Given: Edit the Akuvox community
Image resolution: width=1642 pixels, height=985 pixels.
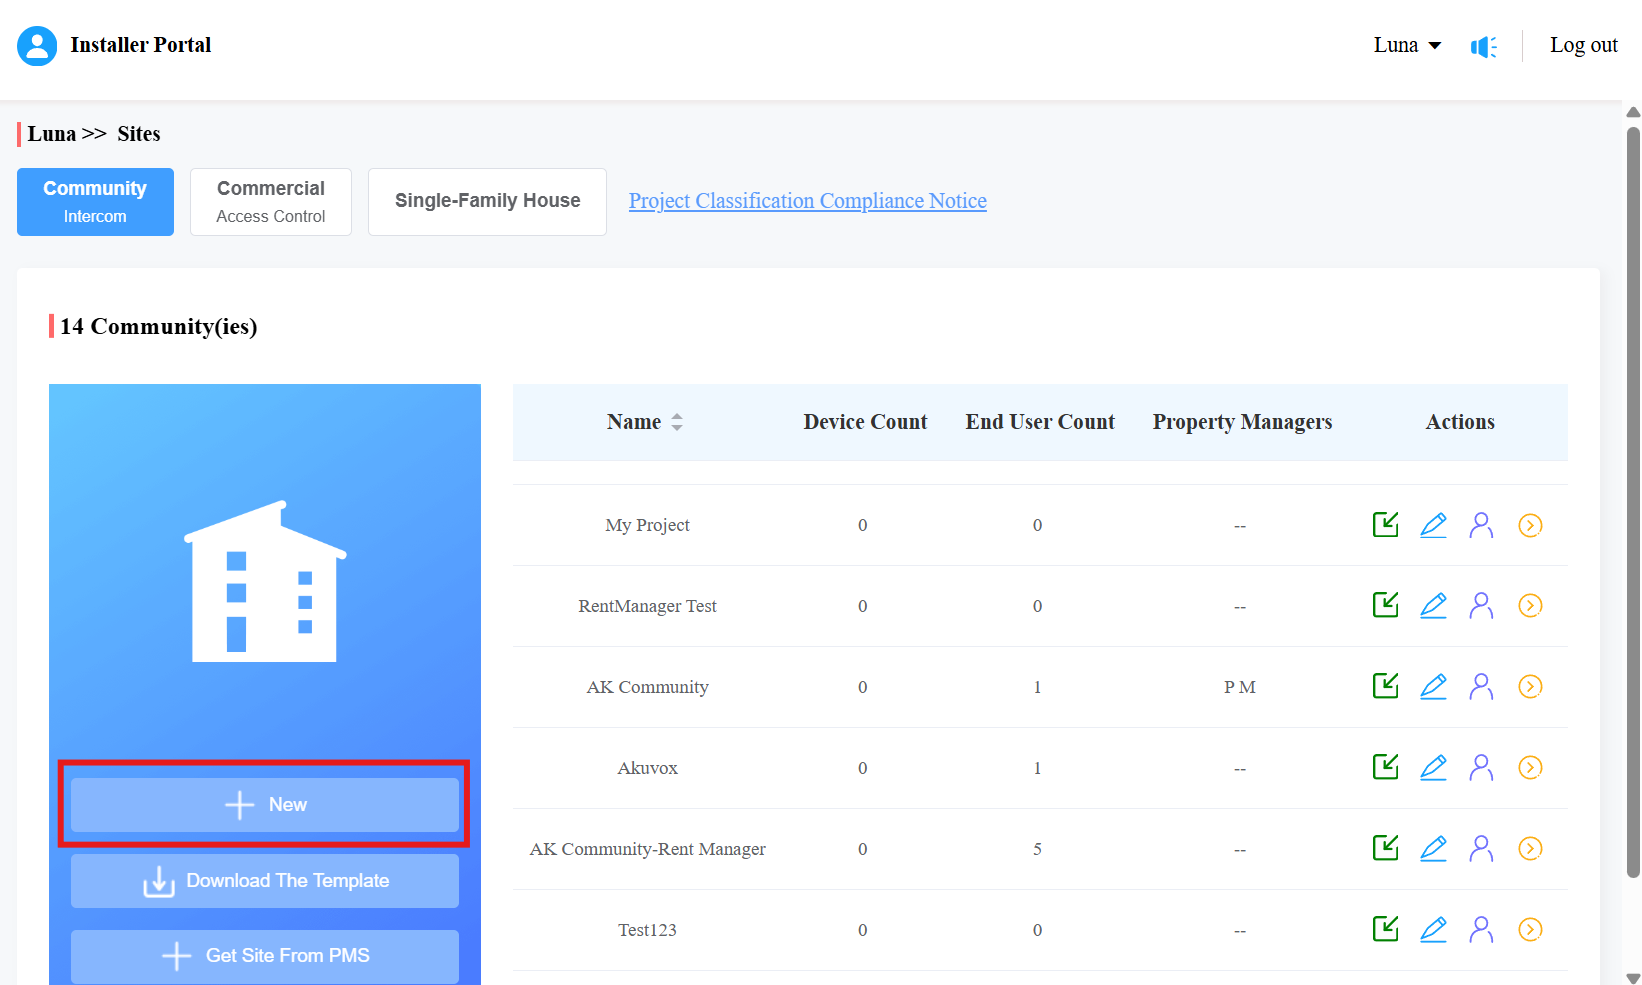Looking at the screenshot, I should point(1433,768).
